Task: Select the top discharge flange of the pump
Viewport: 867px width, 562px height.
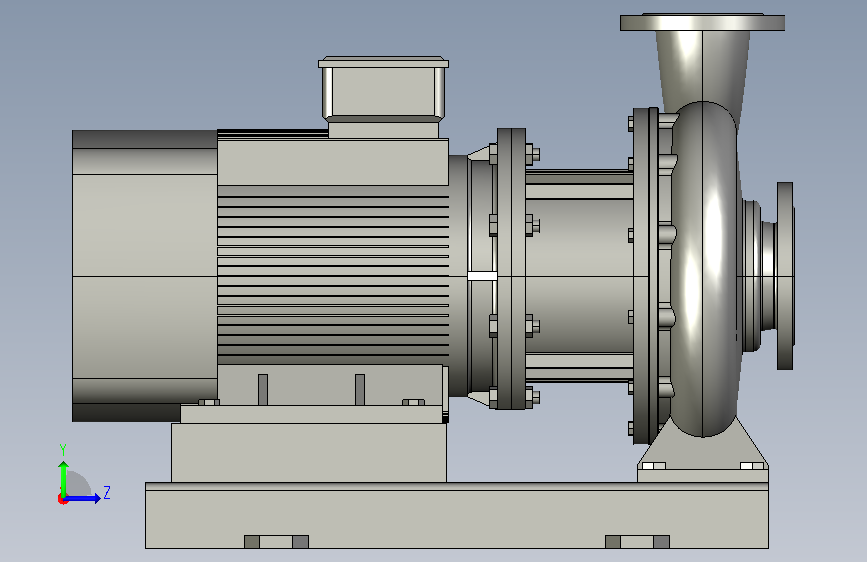Action: (702, 23)
